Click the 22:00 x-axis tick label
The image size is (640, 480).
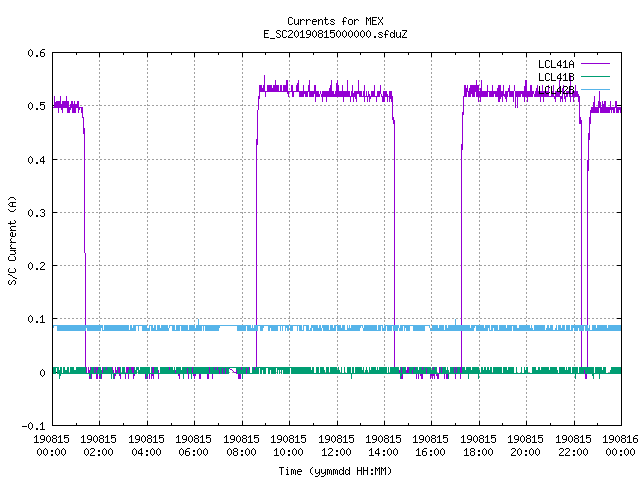[x=573, y=452]
